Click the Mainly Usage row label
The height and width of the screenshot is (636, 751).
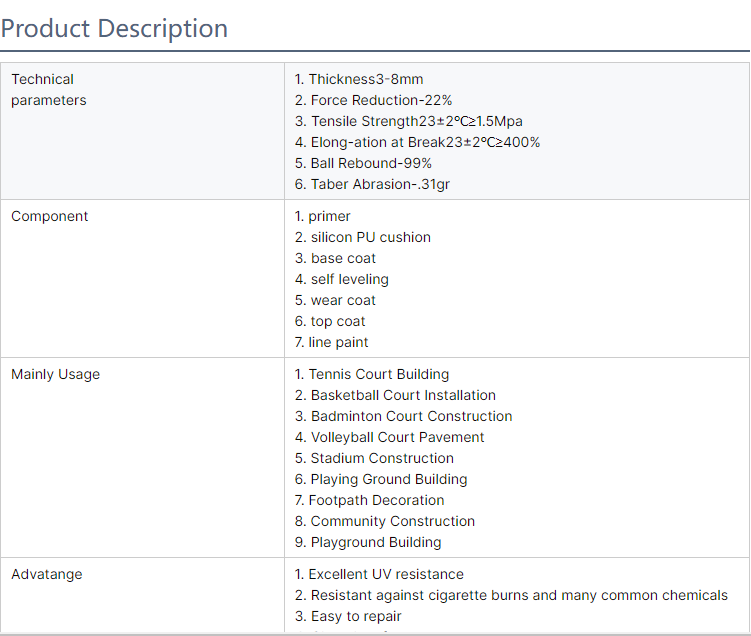(x=56, y=374)
